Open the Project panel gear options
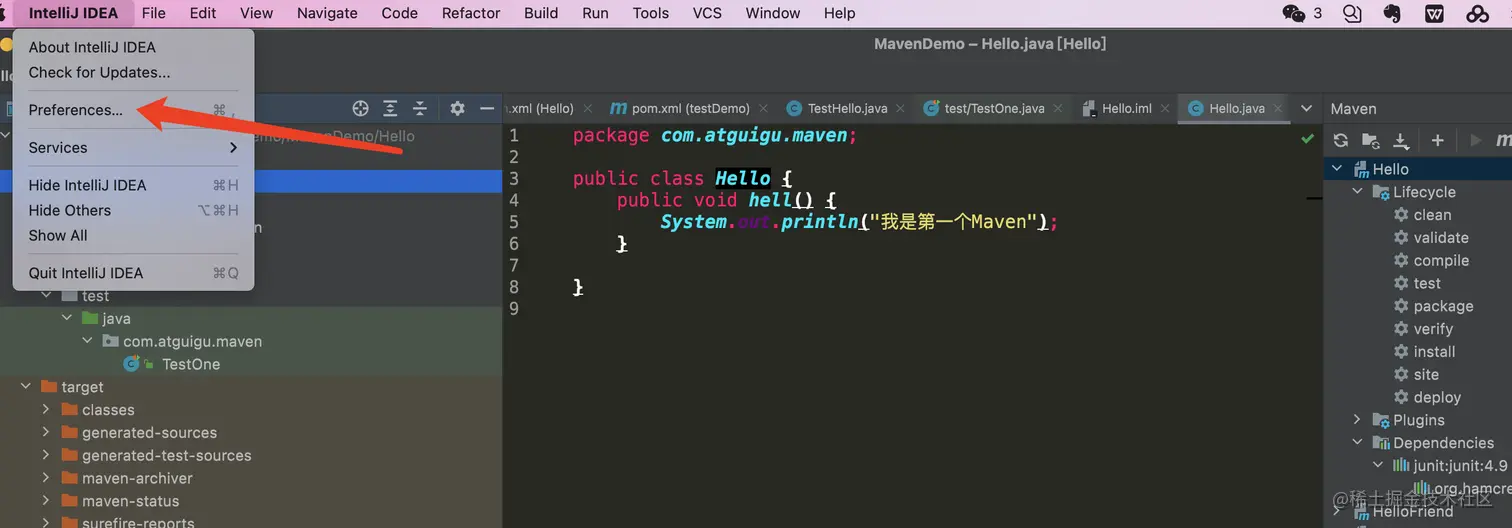 point(457,109)
